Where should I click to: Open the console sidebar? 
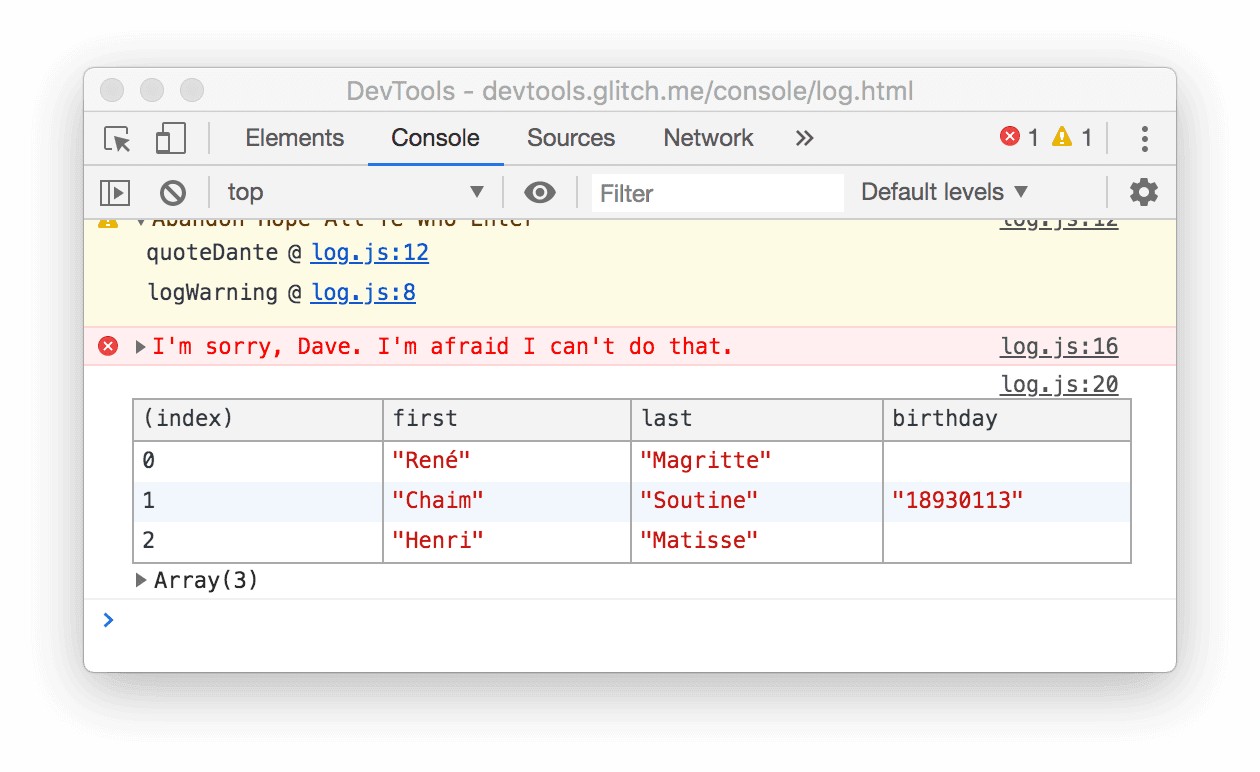pos(115,192)
